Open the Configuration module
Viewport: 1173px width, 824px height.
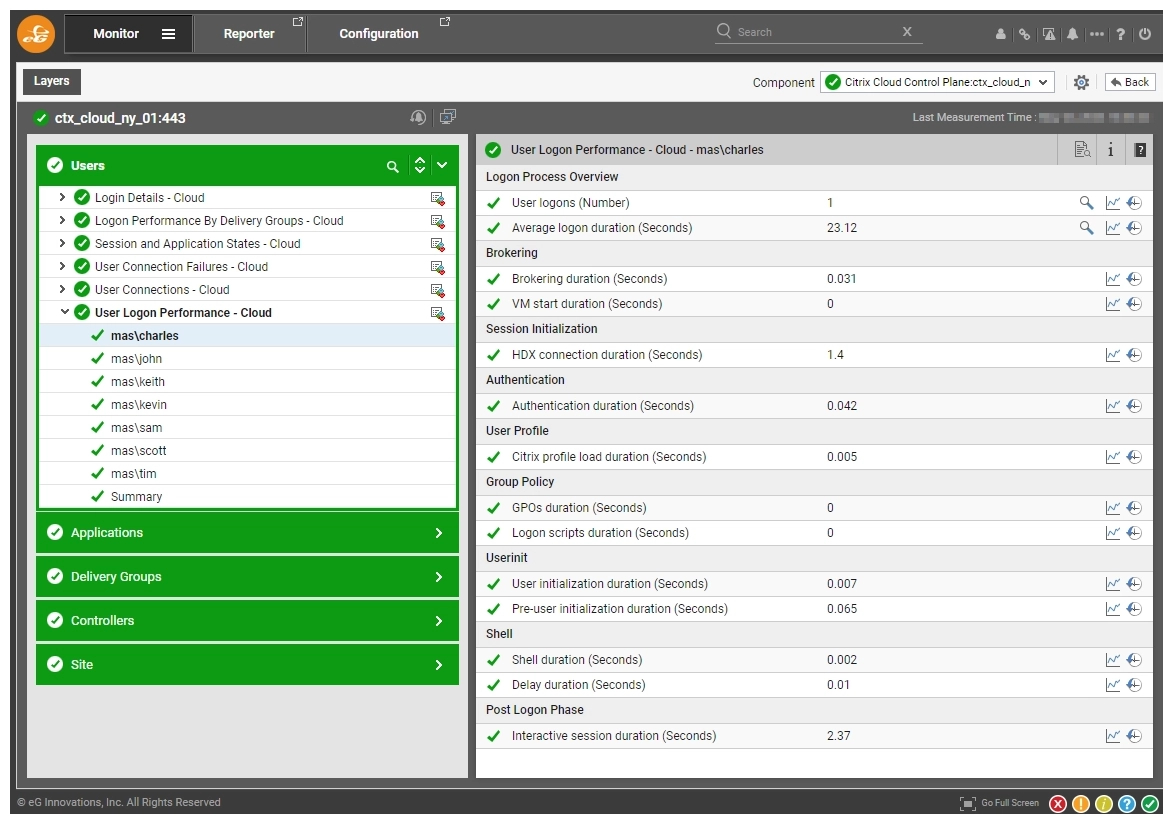click(379, 34)
